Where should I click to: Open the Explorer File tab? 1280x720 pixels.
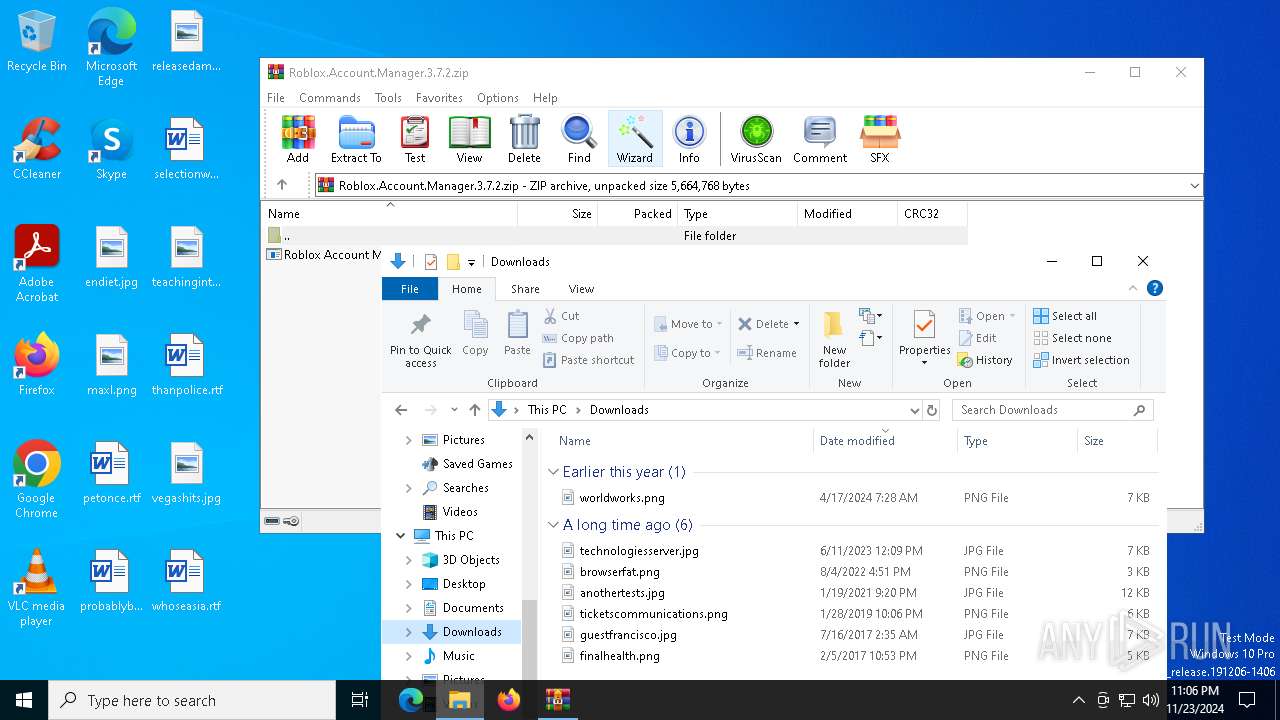click(x=410, y=289)
